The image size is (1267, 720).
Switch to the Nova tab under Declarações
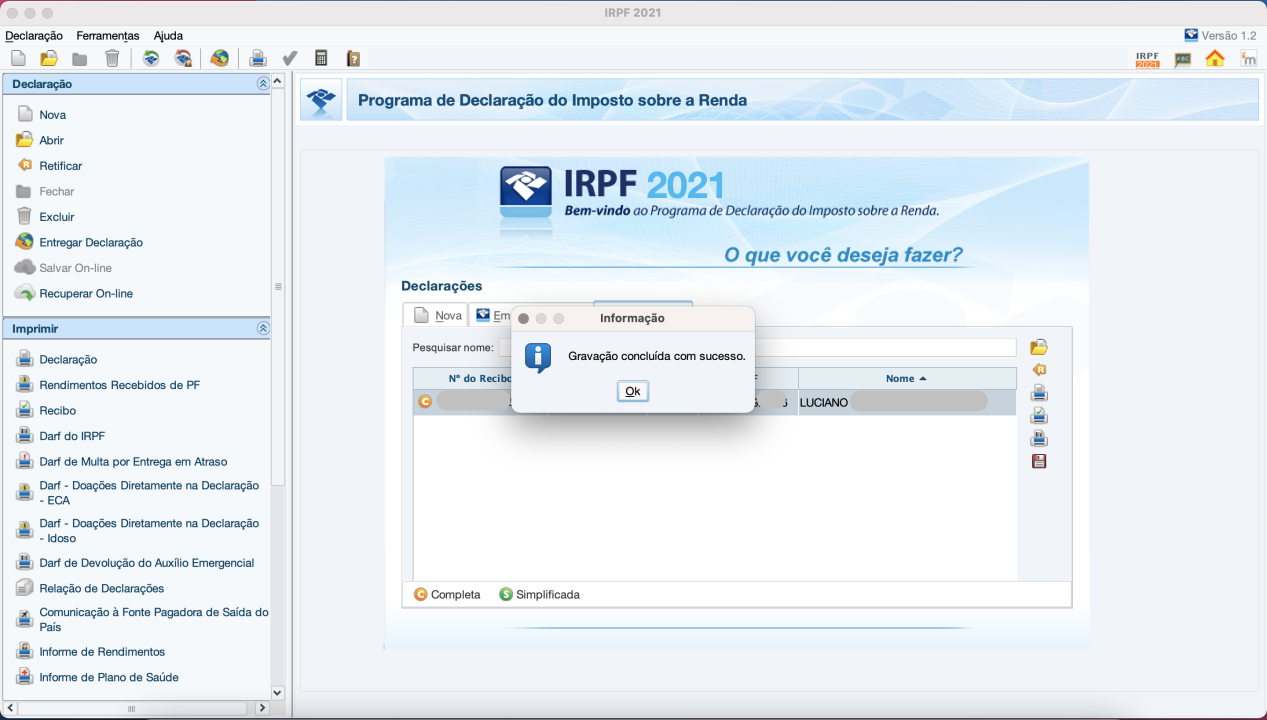click(x=437, y=315)
